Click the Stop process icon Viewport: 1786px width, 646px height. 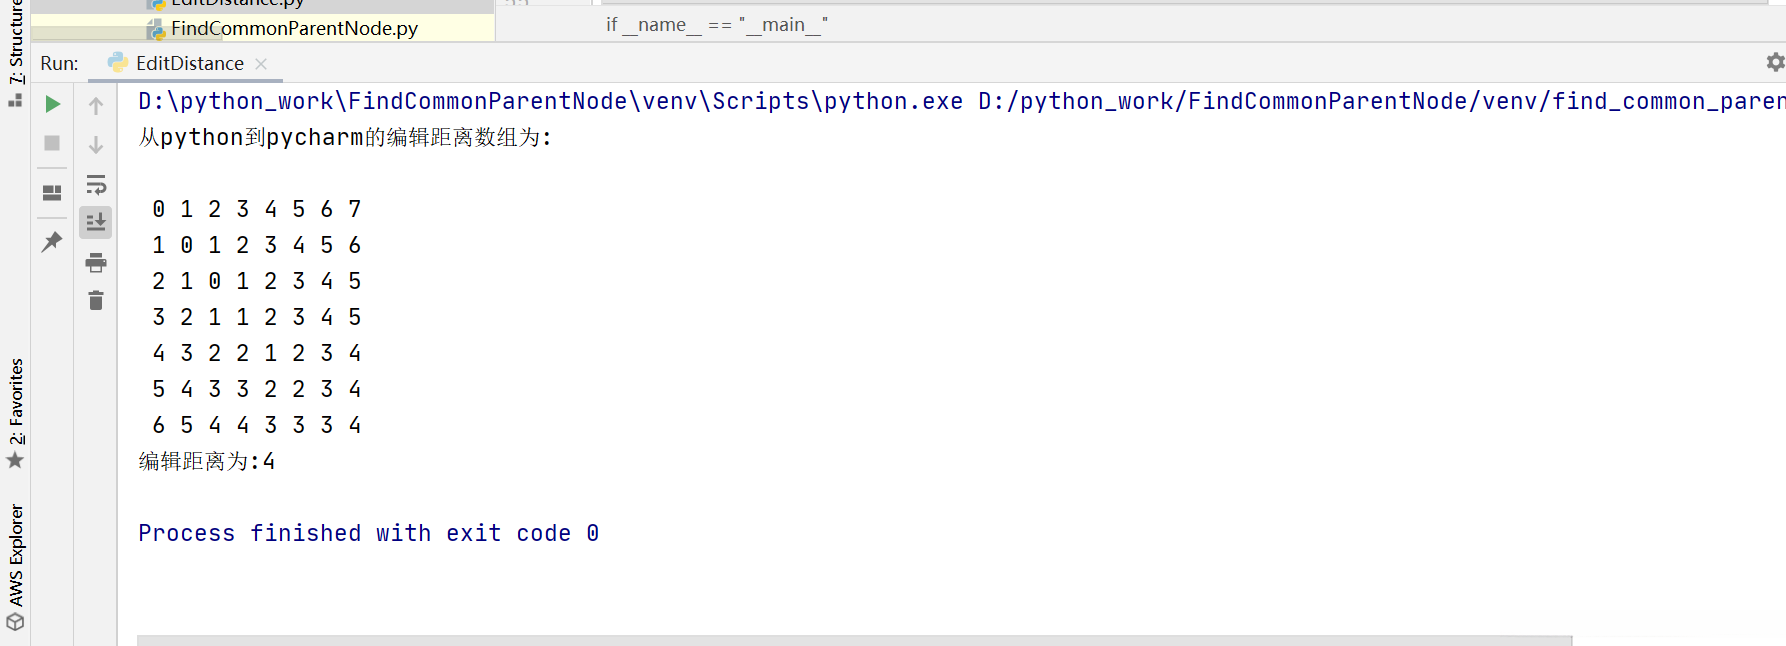coord(53,144)
